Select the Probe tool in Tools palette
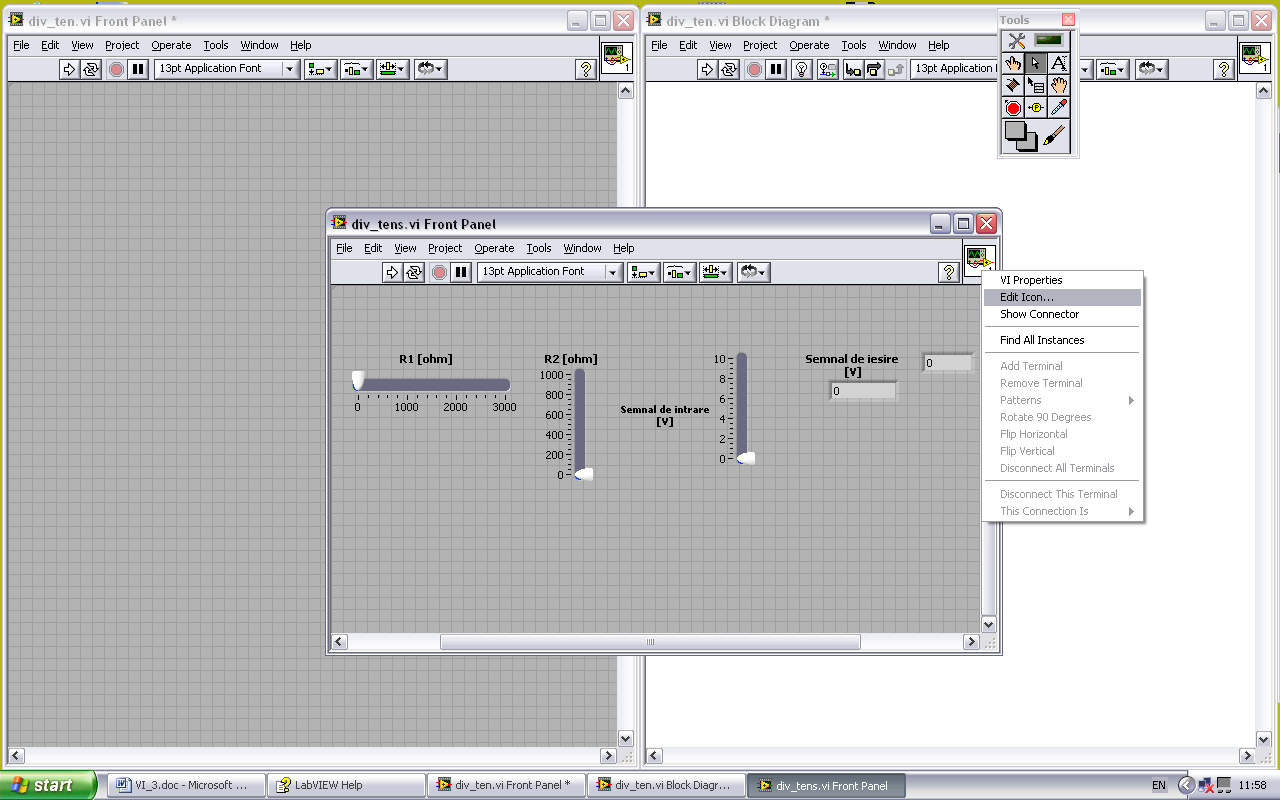Viewport: 1280px width, 800px height. tap(1036, 108)
